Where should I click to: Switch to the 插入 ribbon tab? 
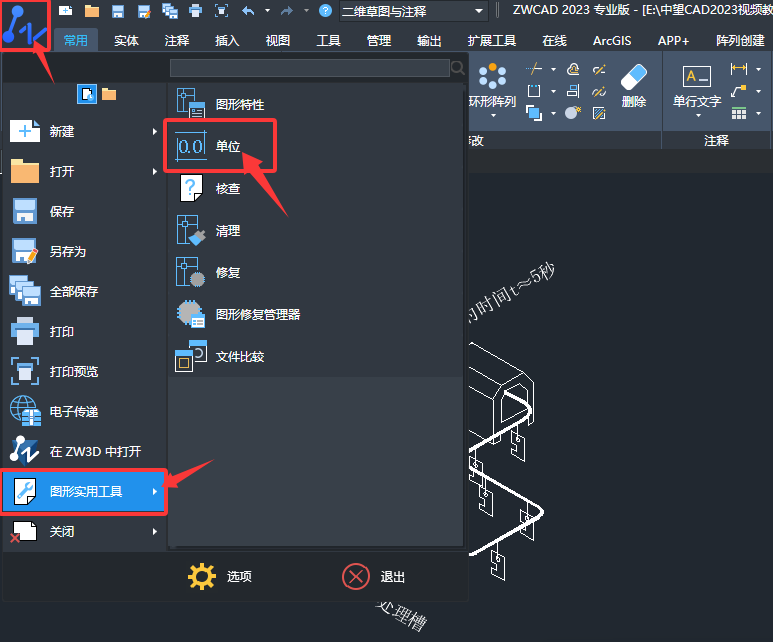point(227,40)
